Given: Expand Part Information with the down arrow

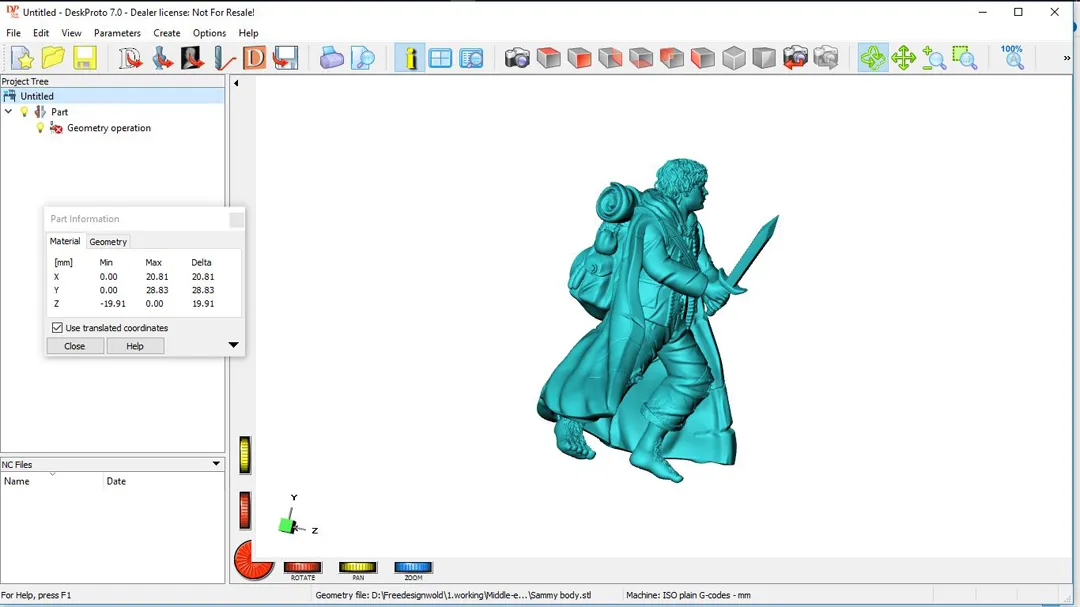Looking at the screenshot, I should coord(233,345).
